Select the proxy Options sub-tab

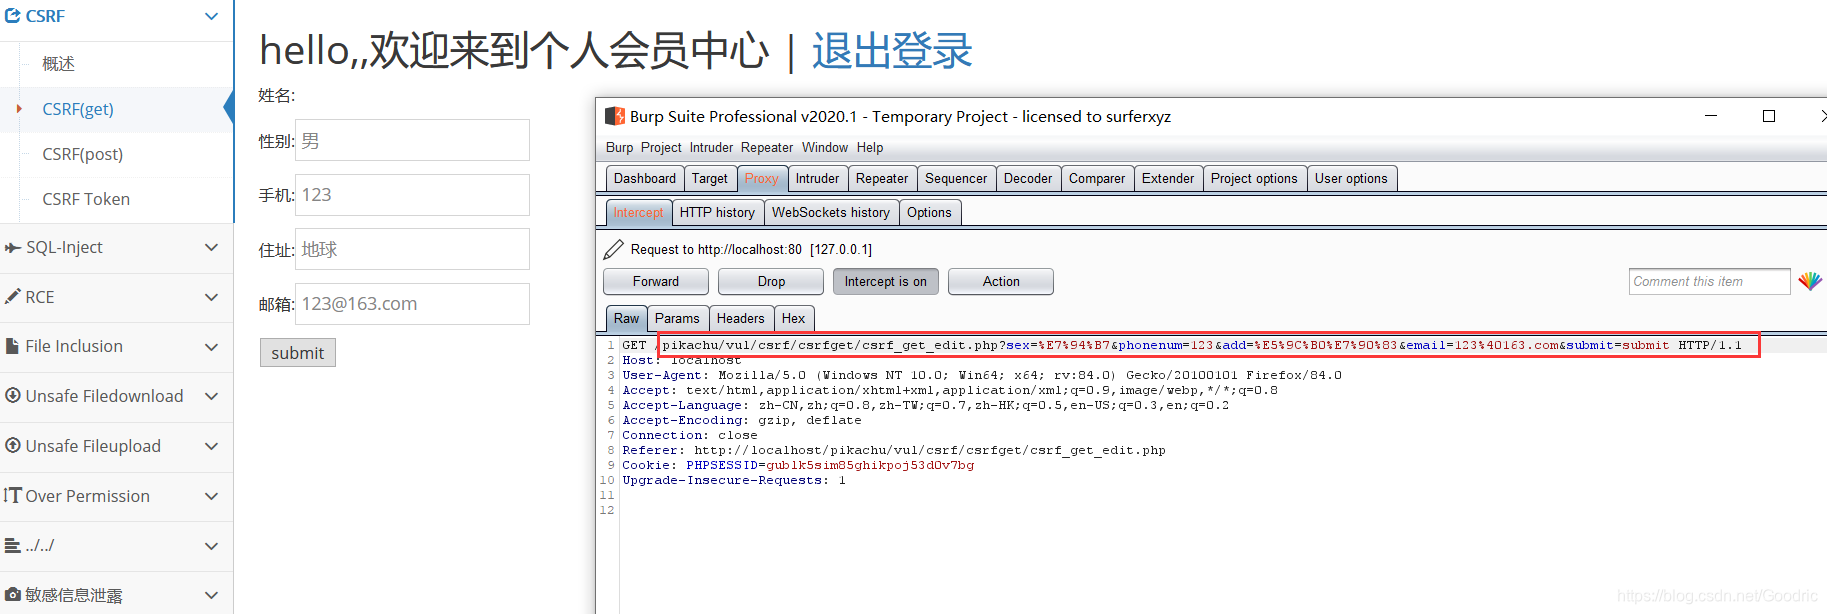929,212
